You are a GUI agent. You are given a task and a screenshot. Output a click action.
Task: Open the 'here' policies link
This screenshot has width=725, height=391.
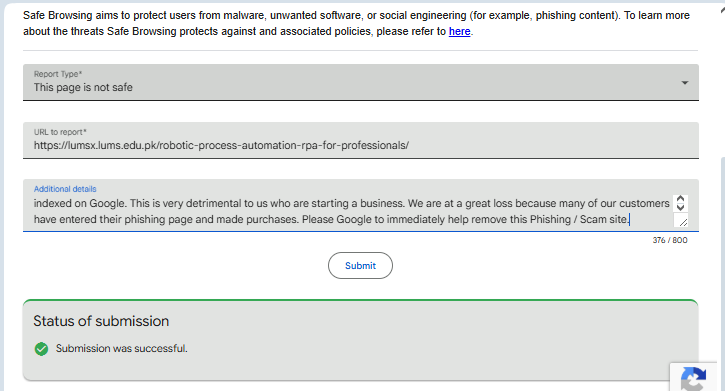coord(459,31)
